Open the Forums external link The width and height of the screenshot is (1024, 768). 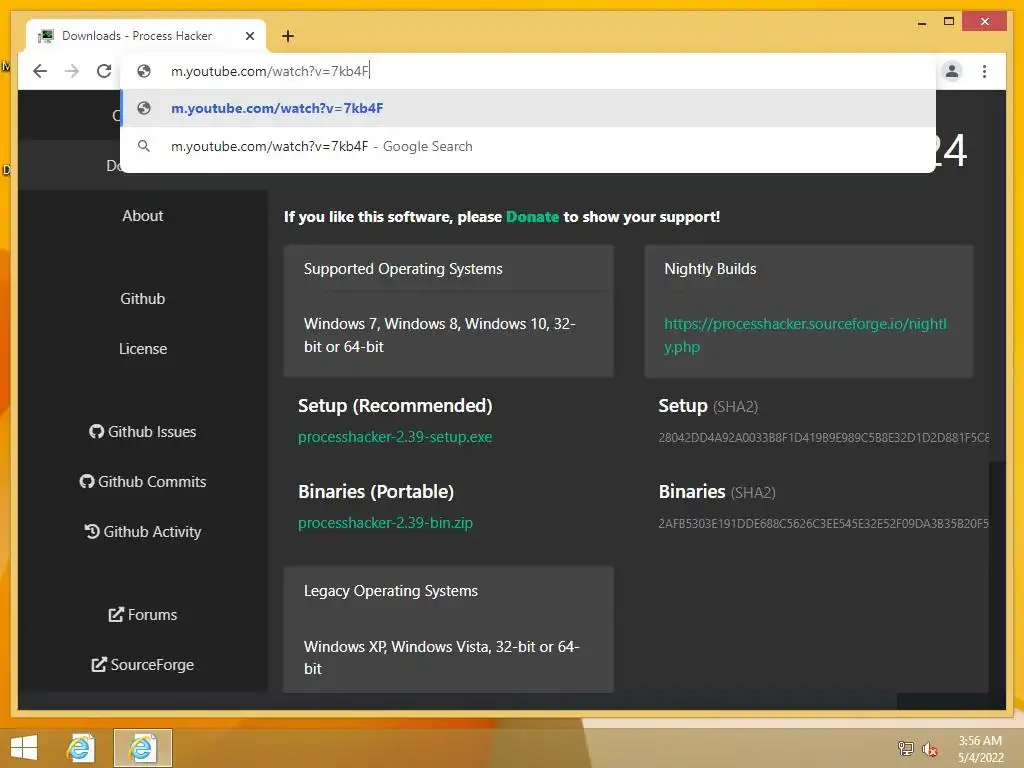point(142,615)
